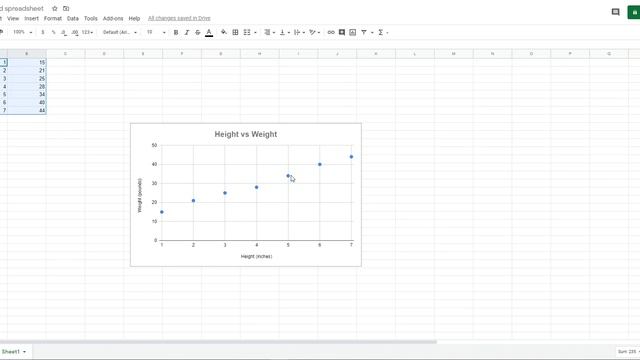The height and width of the screenshot is (360, 640).
Task: Click horizontal align icon
Action: 267,32
